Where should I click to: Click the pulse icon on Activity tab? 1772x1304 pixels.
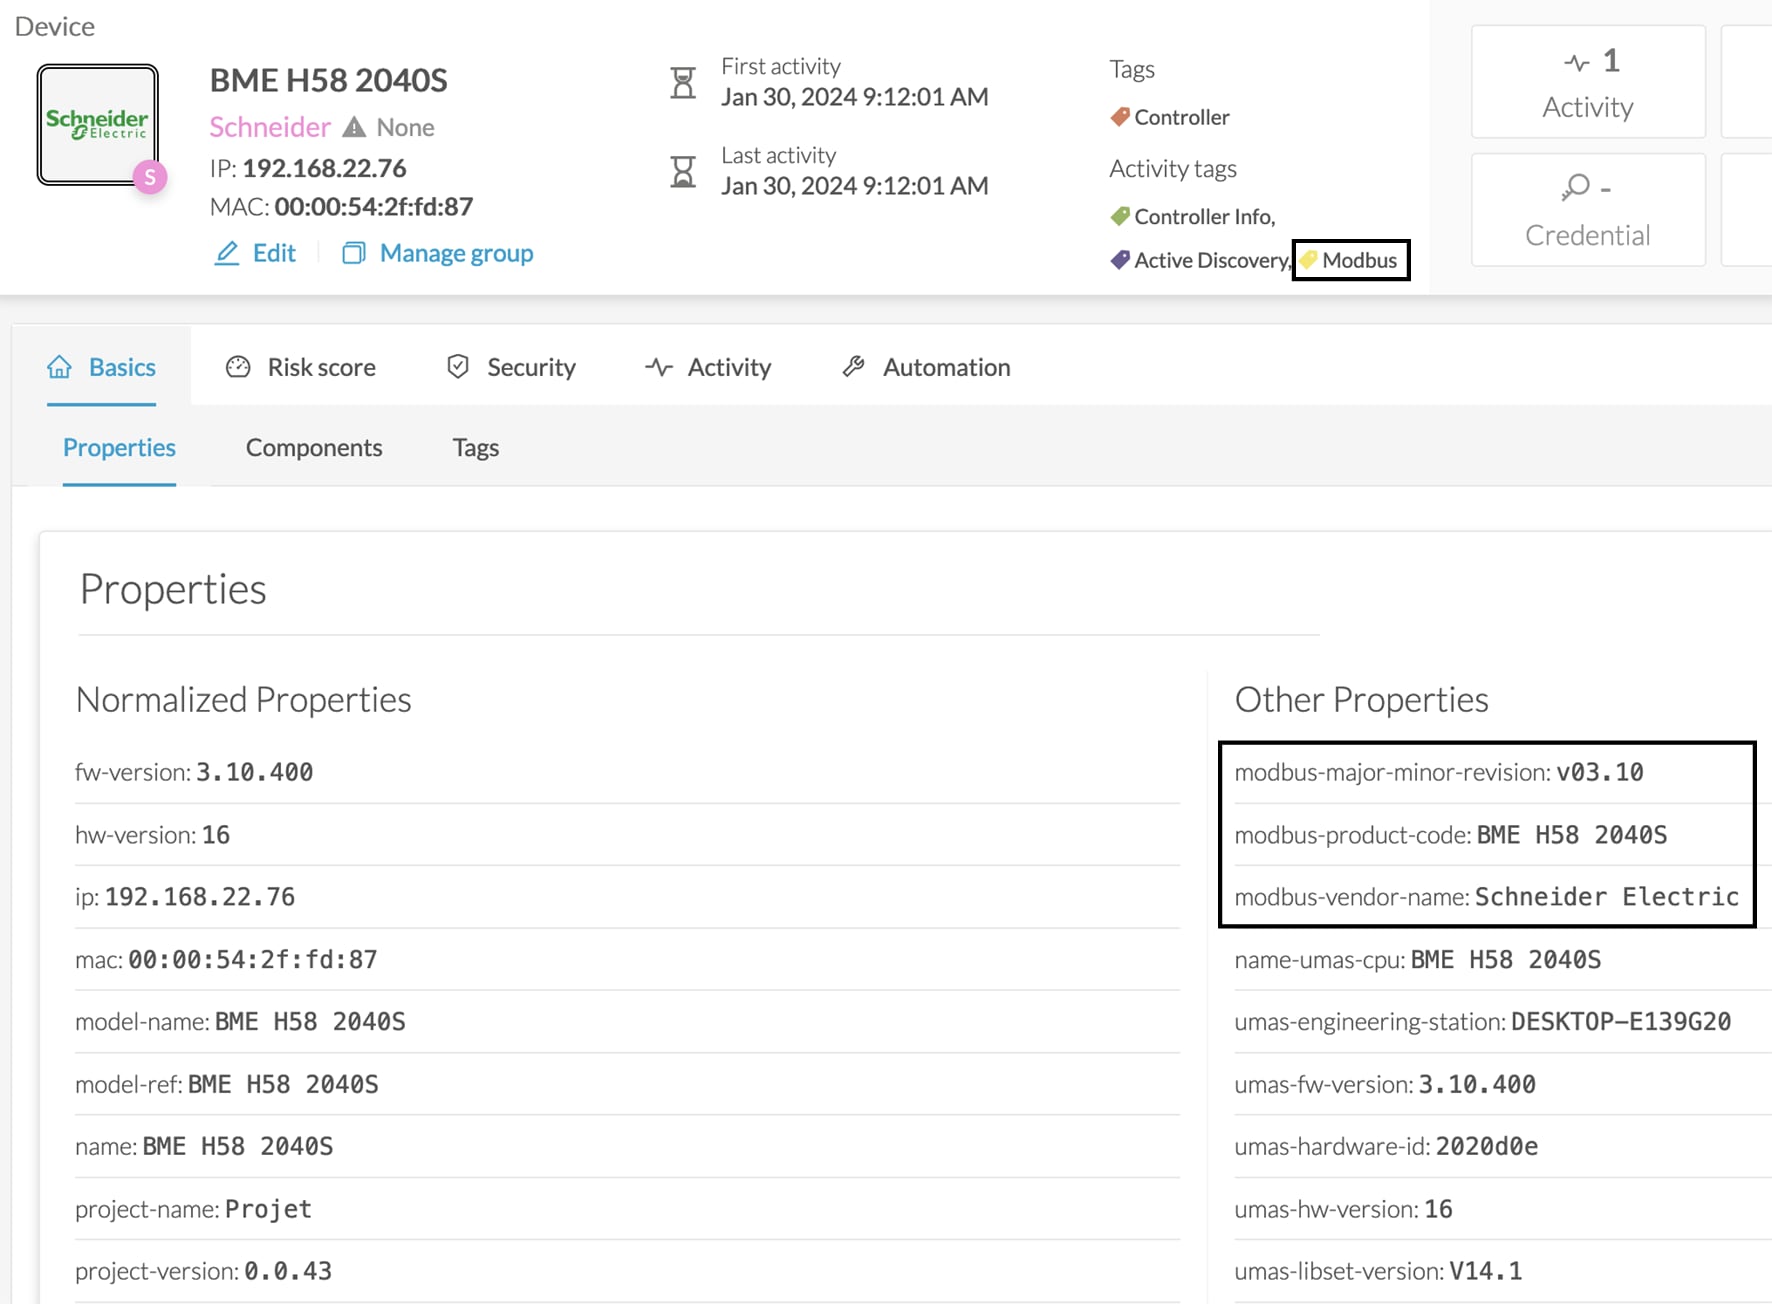(658, 367)
